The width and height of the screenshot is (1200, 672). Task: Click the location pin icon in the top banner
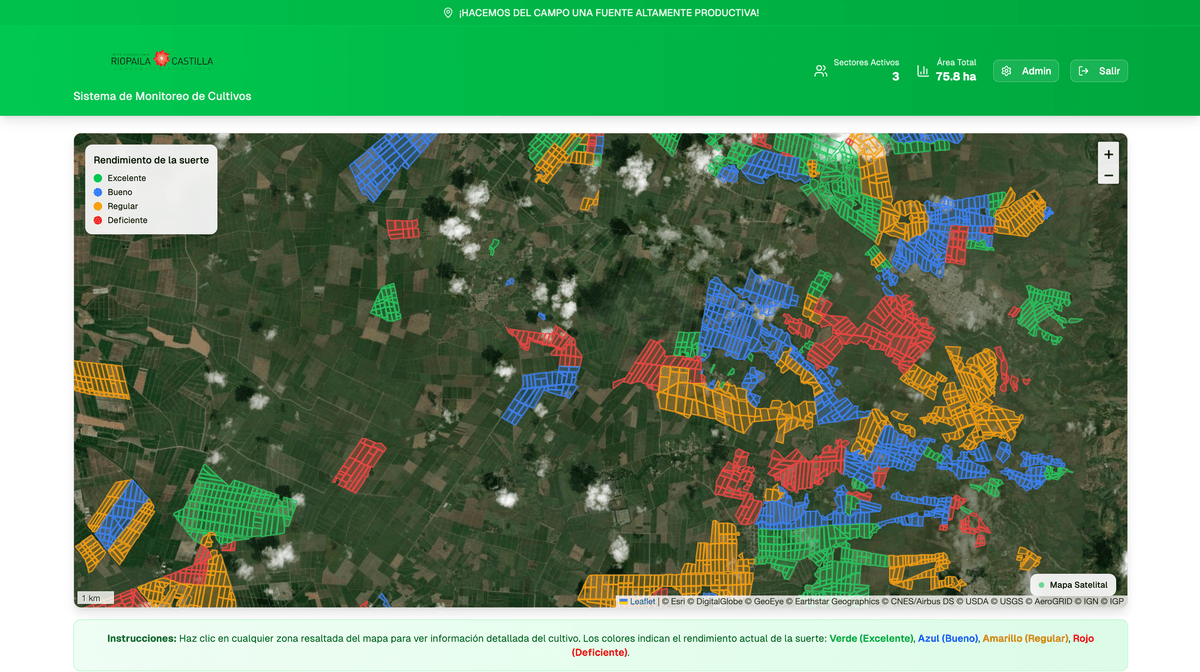tap(446, 13)
